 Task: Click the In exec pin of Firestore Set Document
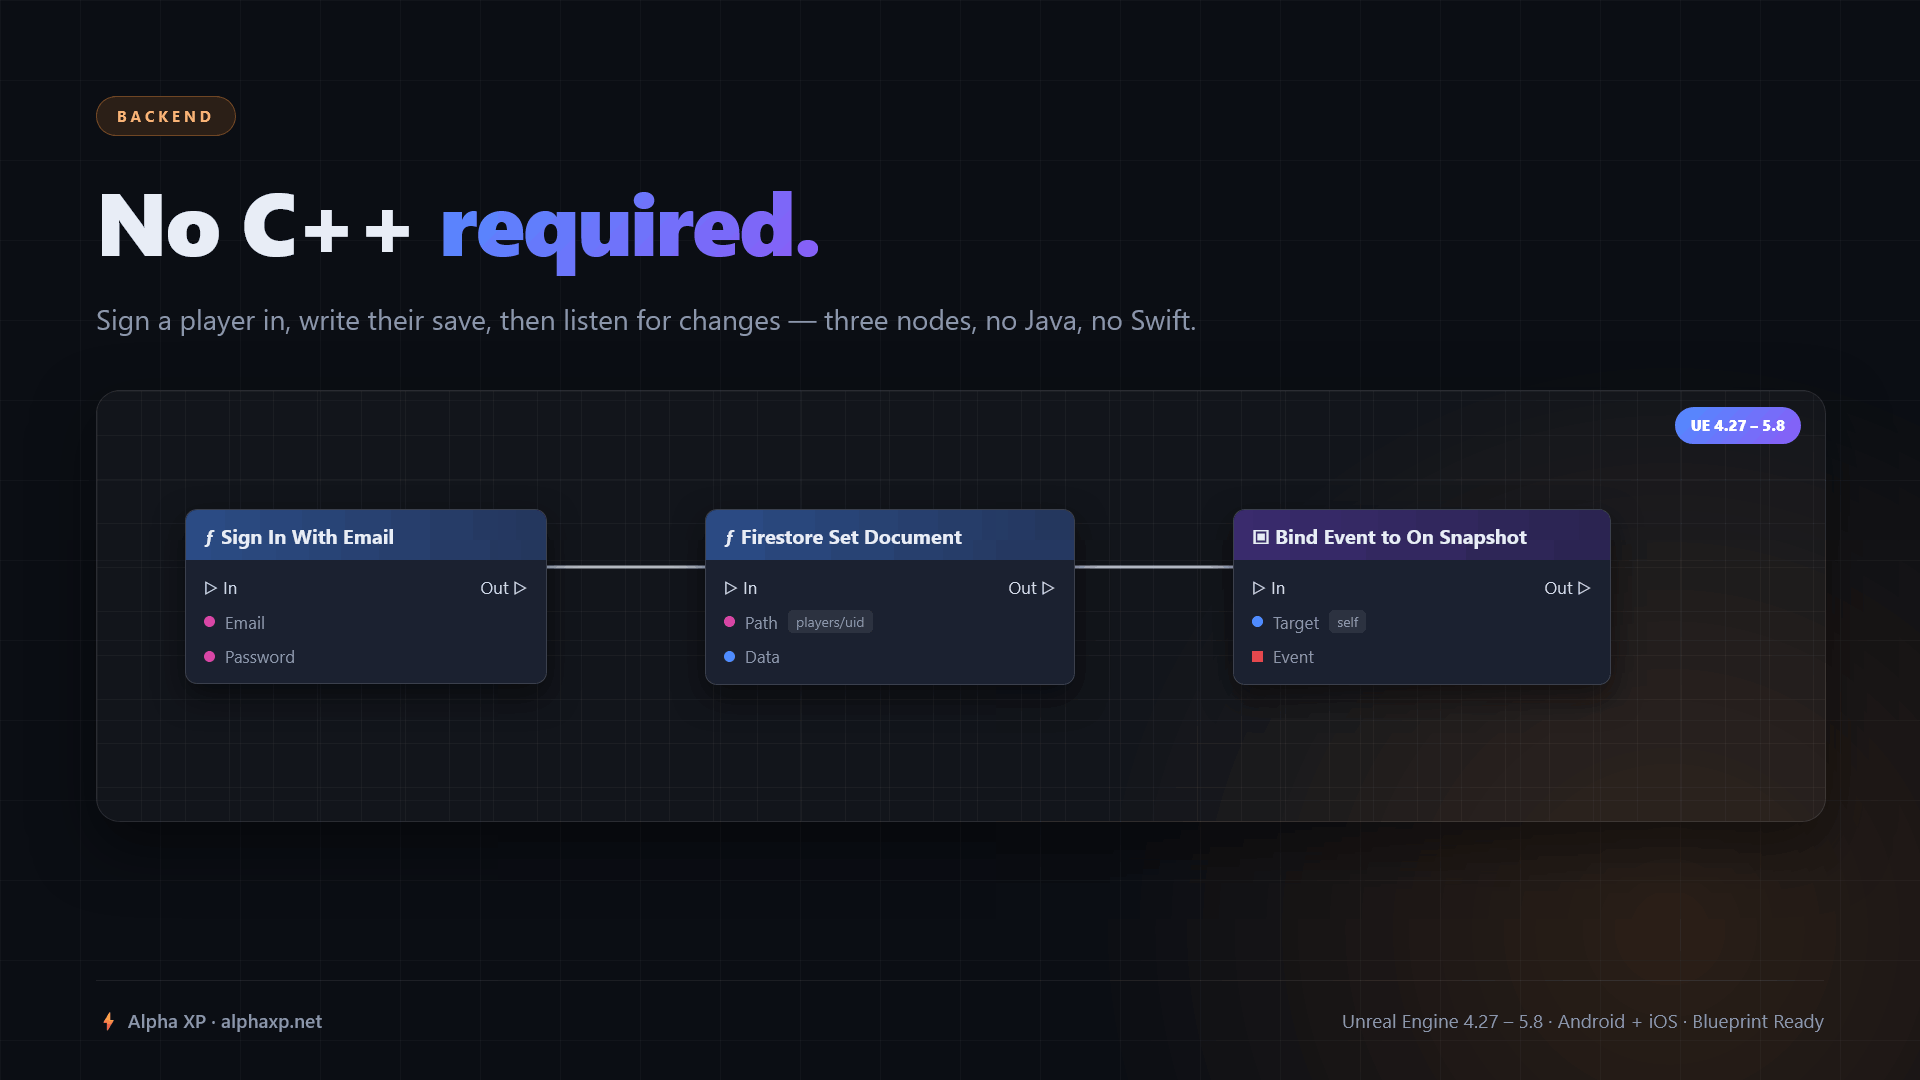731,588
